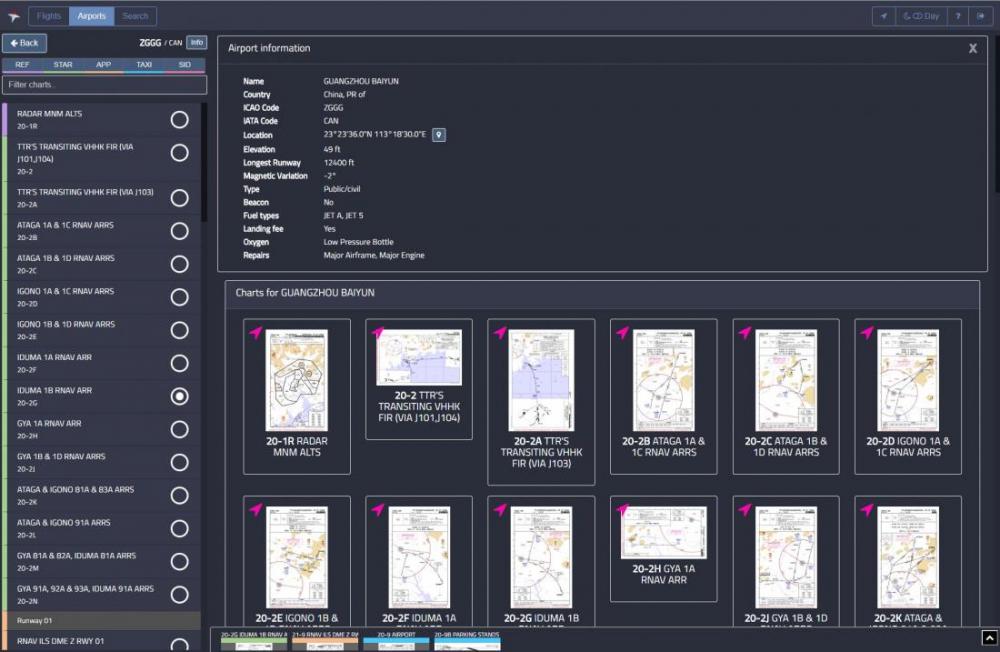Screen dimensions: 1000x652
Task: Click the Filter charts input field
Action: [105, 85]
